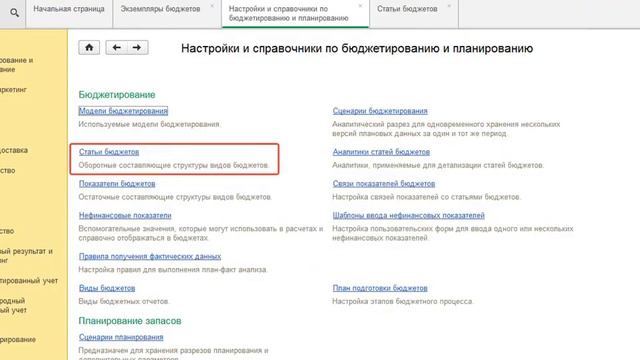Close the Экземпляры бюджетов tab

[x=212, y=6]
